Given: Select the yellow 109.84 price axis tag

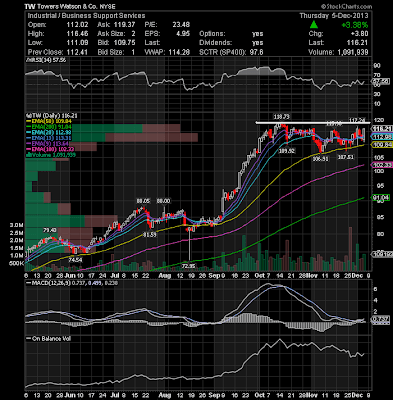Looking at the screenshot, I should pos(382,145).
